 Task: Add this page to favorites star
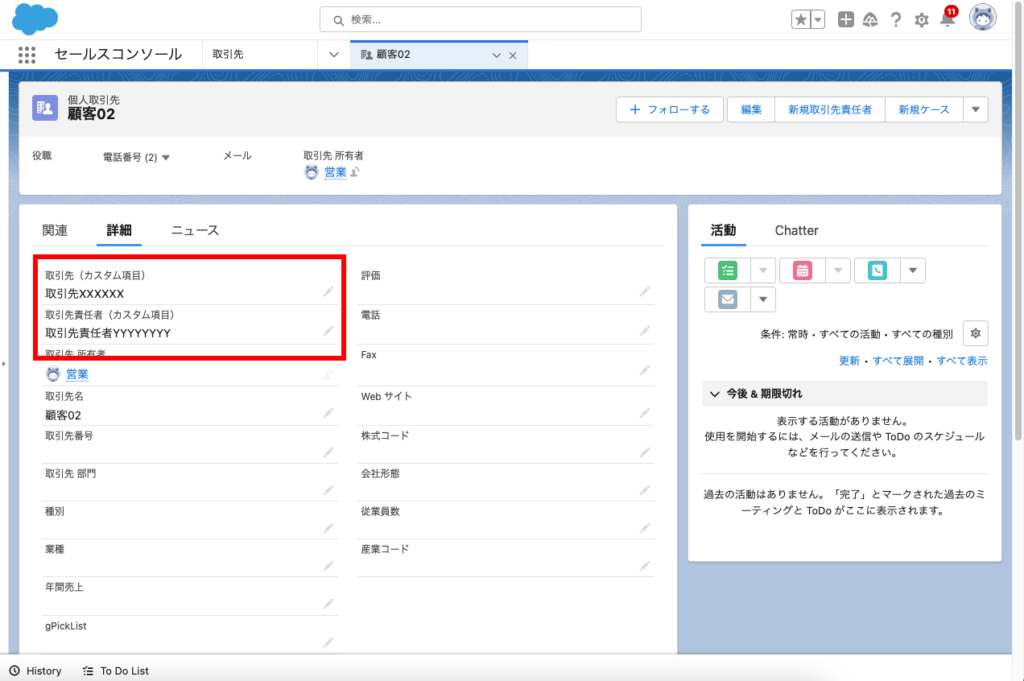pyautogui.click(x=802, y=20)
